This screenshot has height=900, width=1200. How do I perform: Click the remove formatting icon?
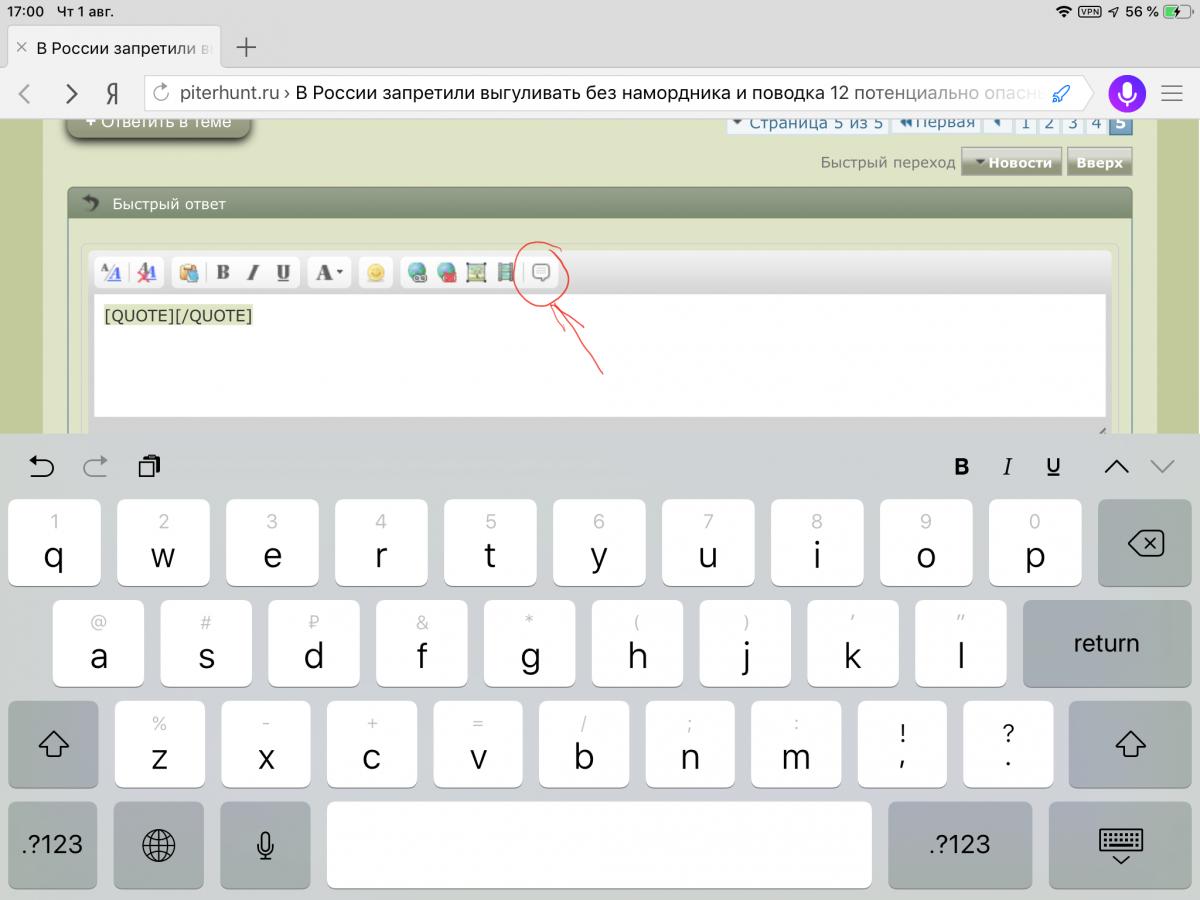click(x=147, y=272)
